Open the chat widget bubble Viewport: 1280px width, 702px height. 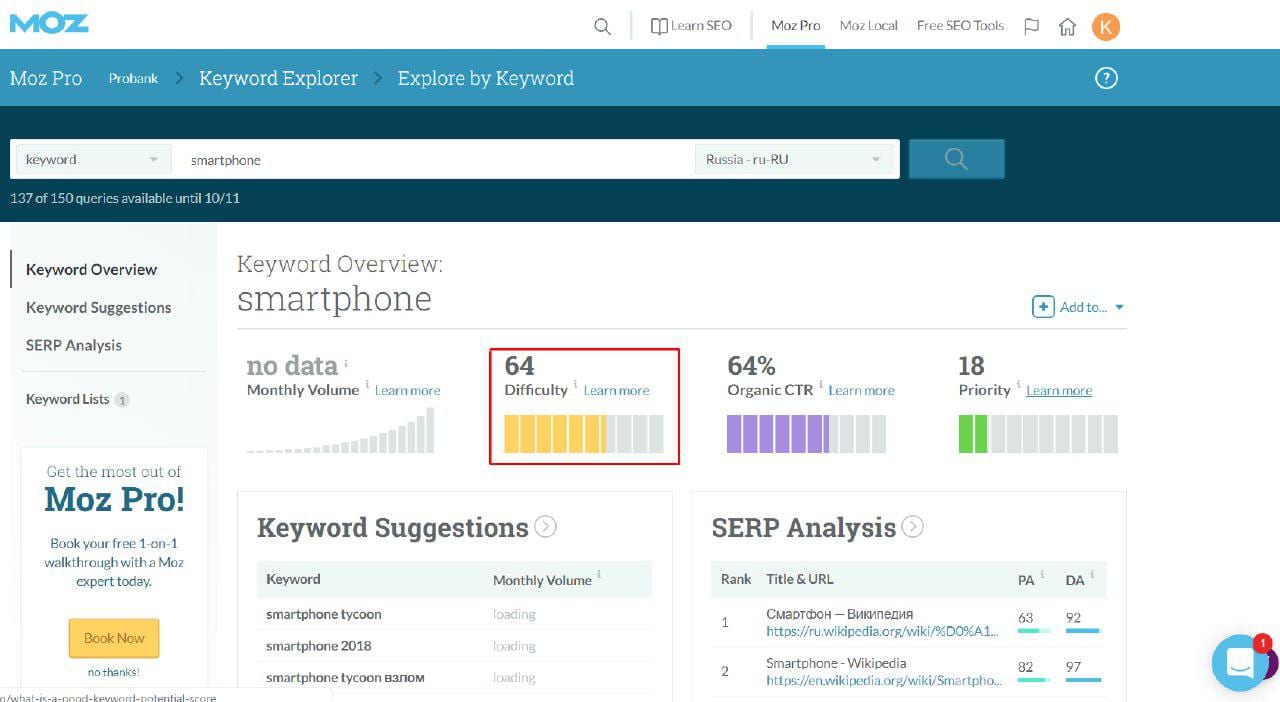(x=1240, y=662)
